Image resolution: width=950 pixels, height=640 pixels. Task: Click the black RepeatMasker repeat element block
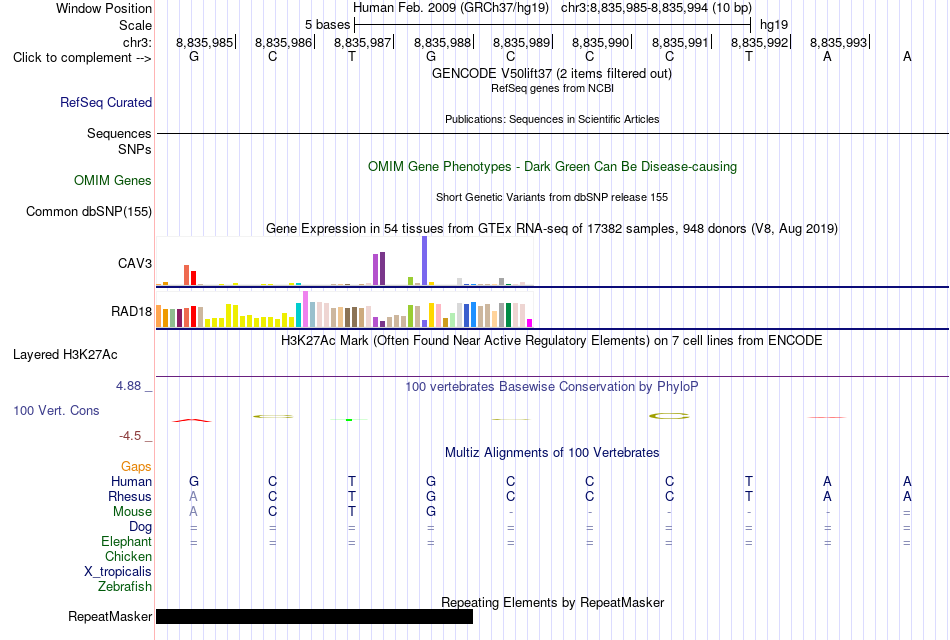click(x=314, y=616)
